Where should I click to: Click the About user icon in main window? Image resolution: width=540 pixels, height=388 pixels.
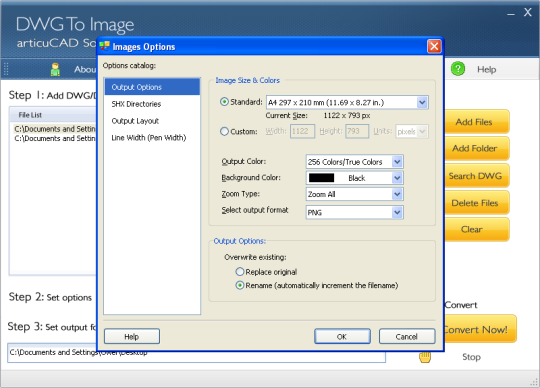[x=55, y=69]
